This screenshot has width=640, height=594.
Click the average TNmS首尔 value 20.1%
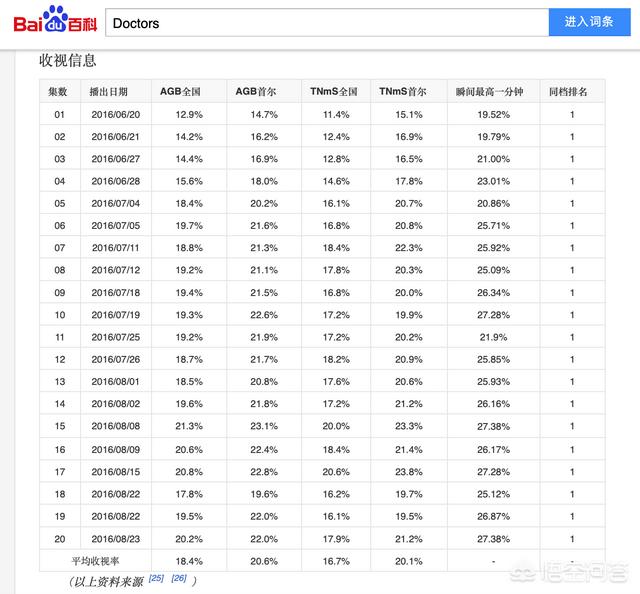[409, 561]
